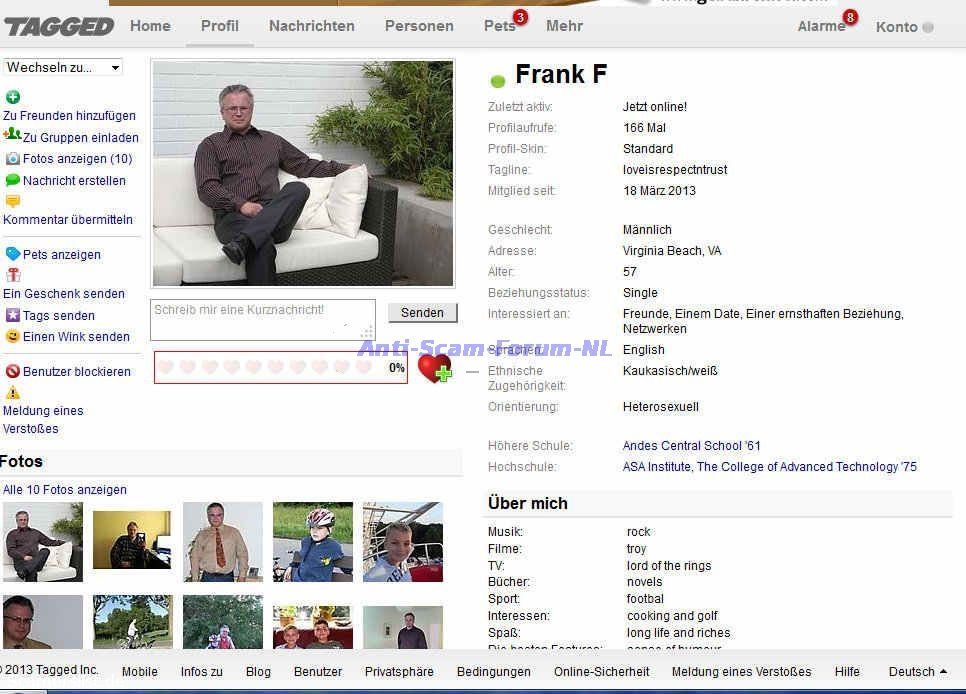Click the short message text field
Image resolution: width=966 pixels, height=694 pixels.
tap(262, 319)
